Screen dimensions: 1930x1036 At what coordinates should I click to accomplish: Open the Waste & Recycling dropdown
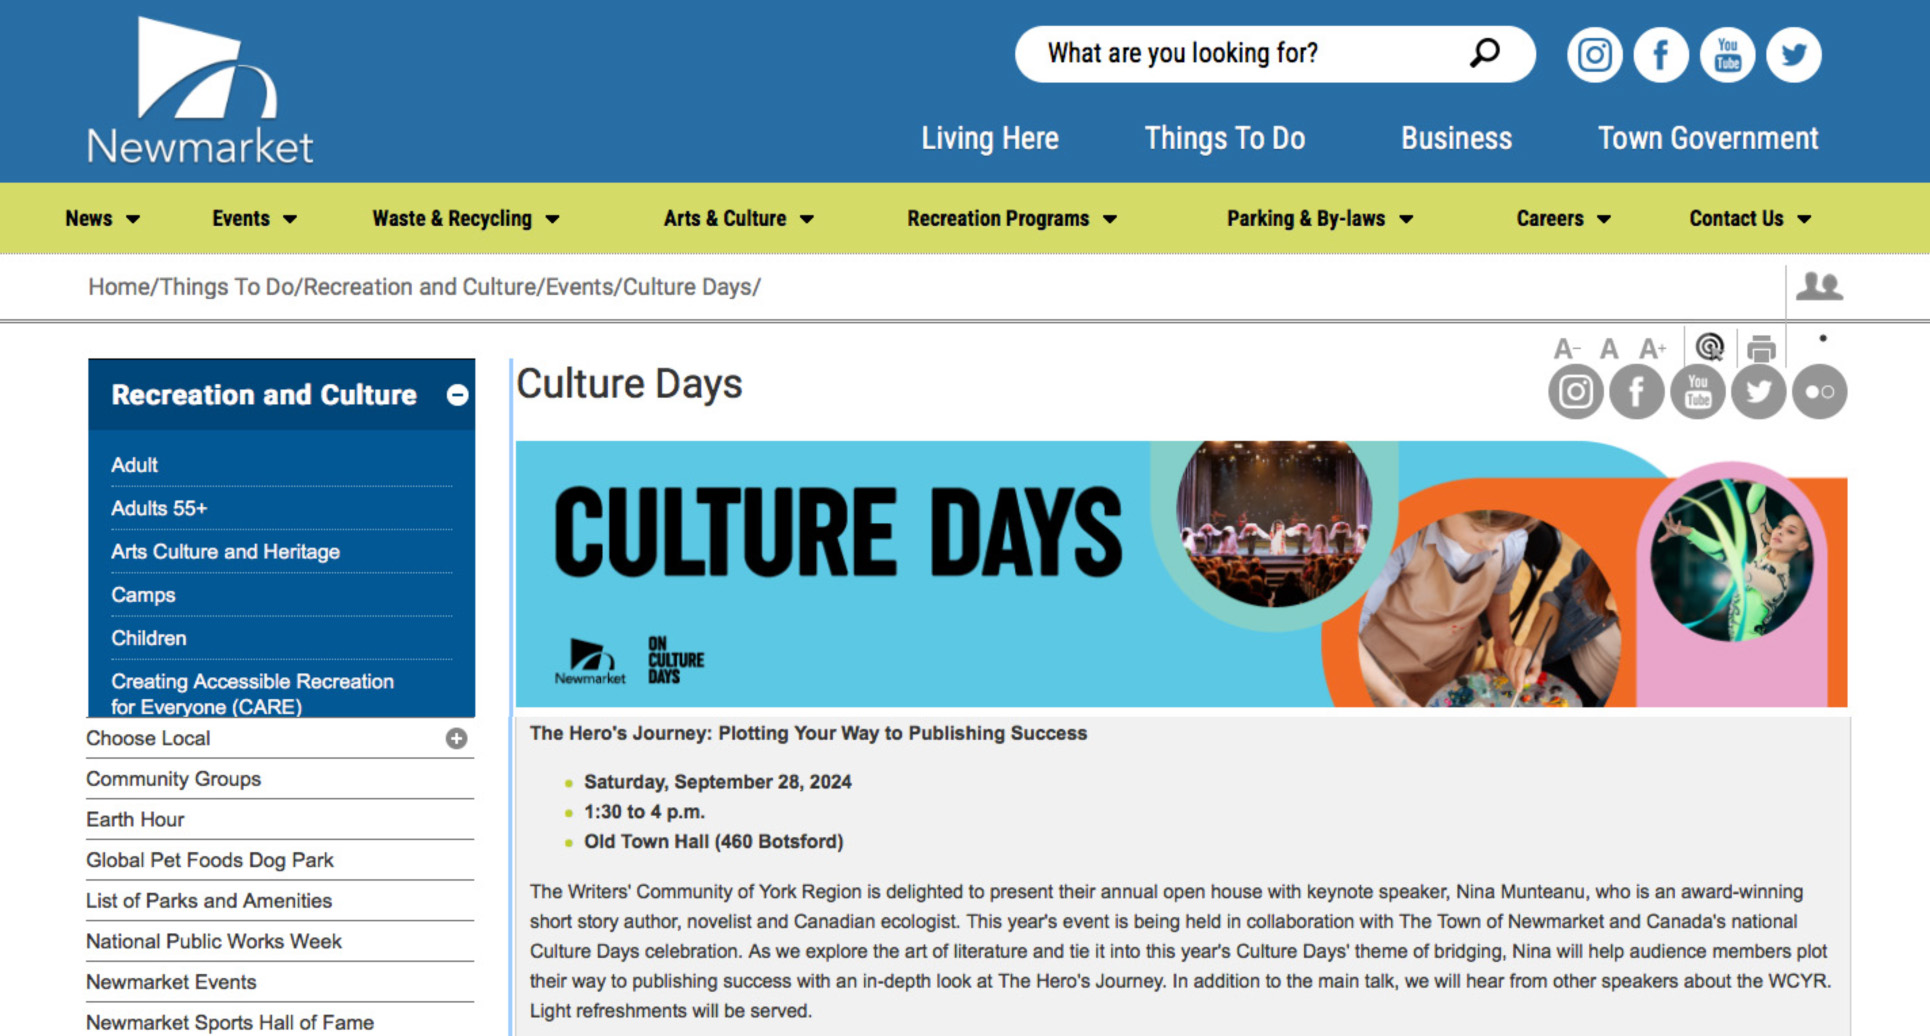465,218
